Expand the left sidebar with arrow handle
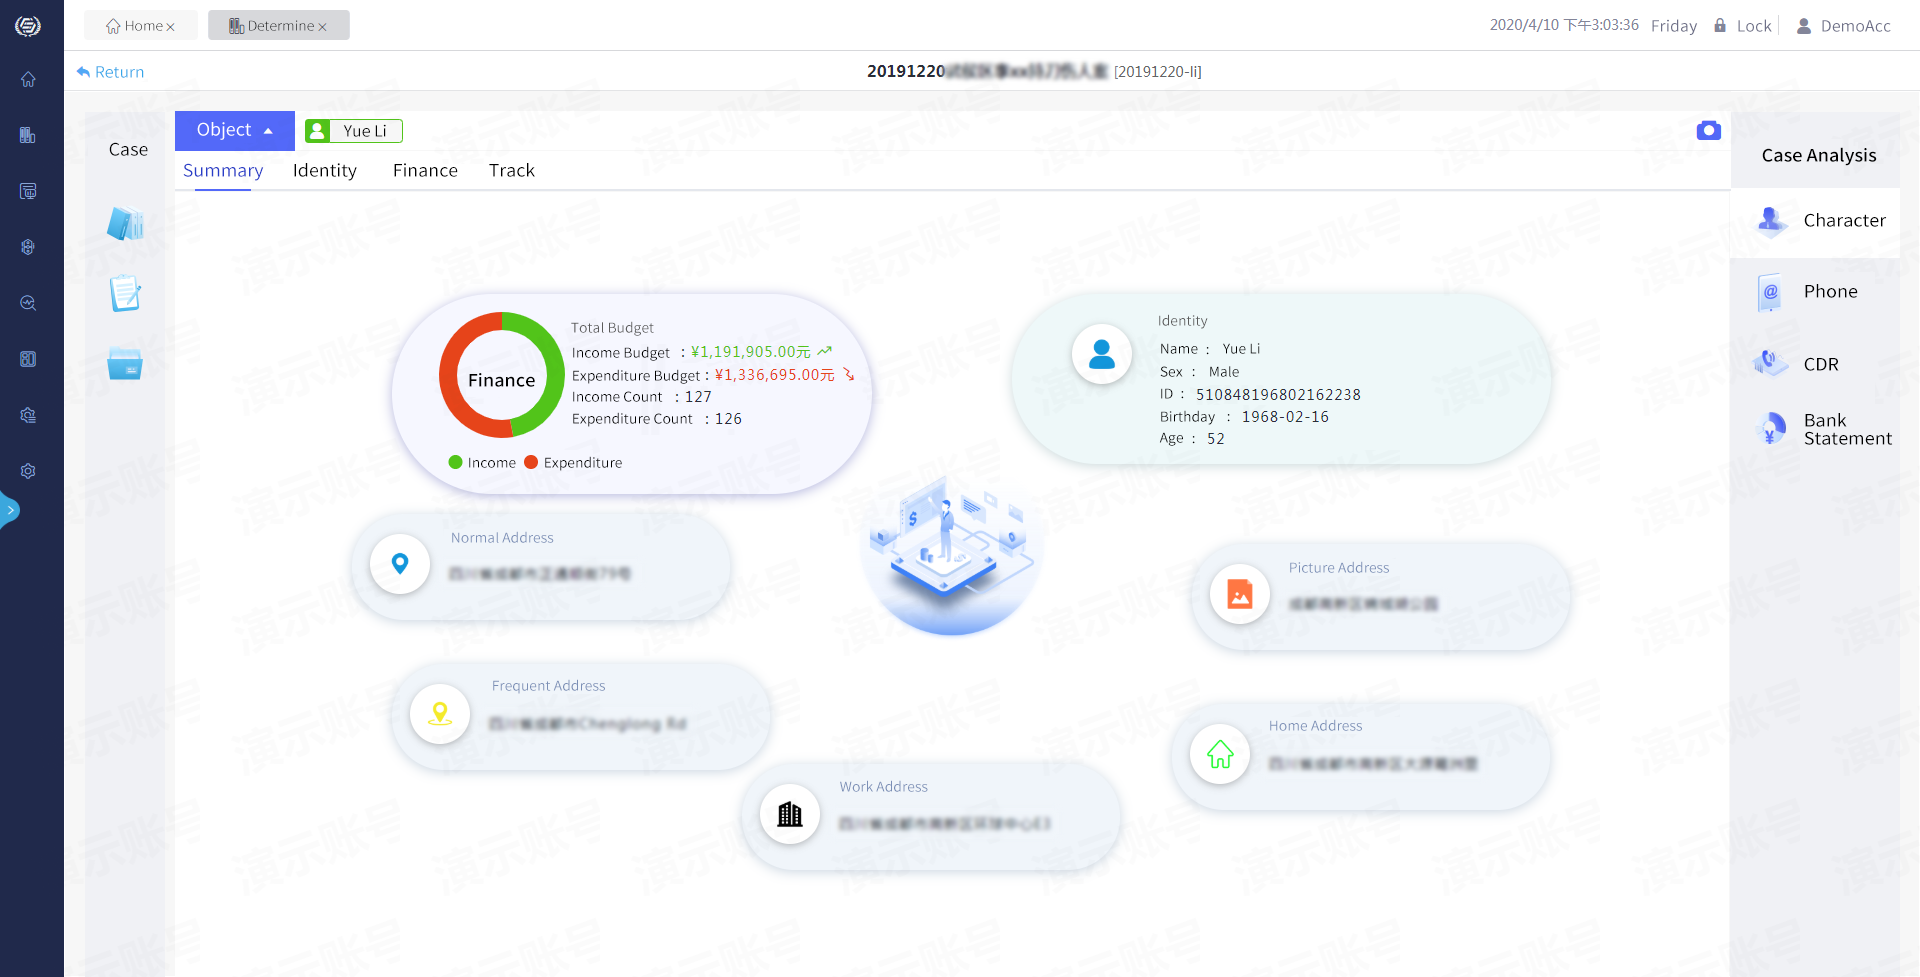This screenshot has height=977, width=1920. pyautogui.click(x=10, y=510)
